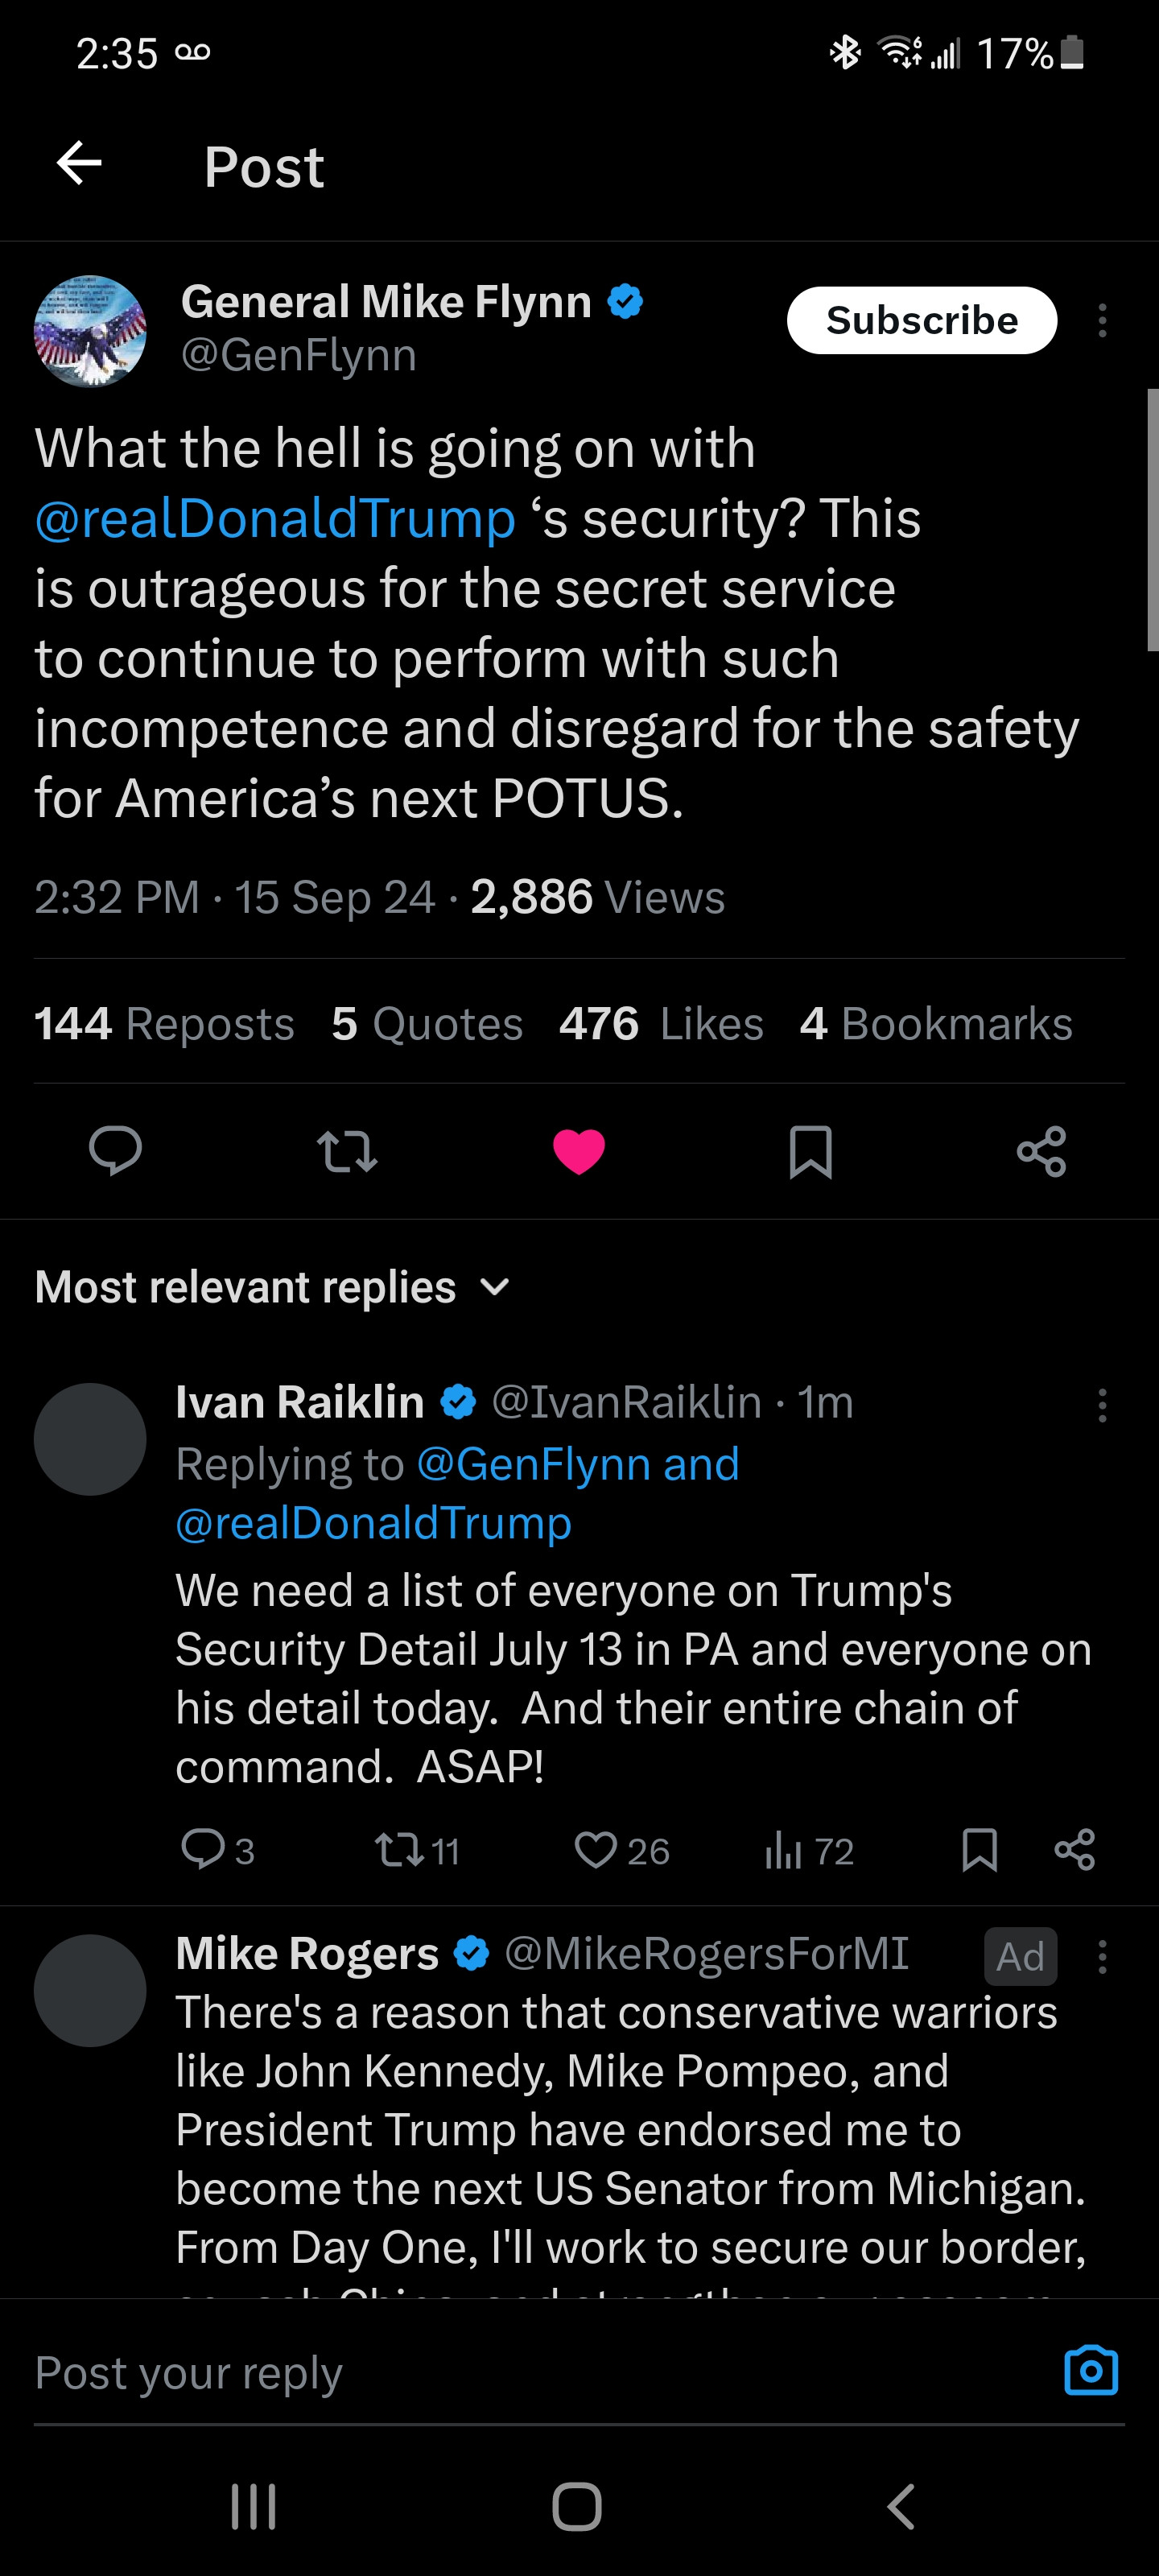View the 144 Reposts list
The image size is (1159, 2576).
164,1023
